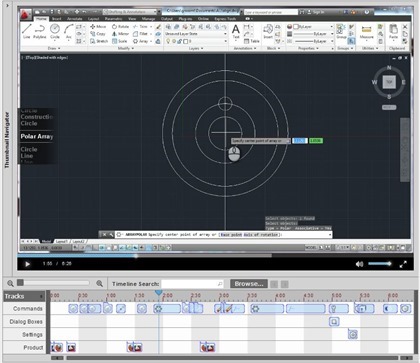Click the Browse... button
The width and height of the screenshot is (420, 363).
coord(249,284)
